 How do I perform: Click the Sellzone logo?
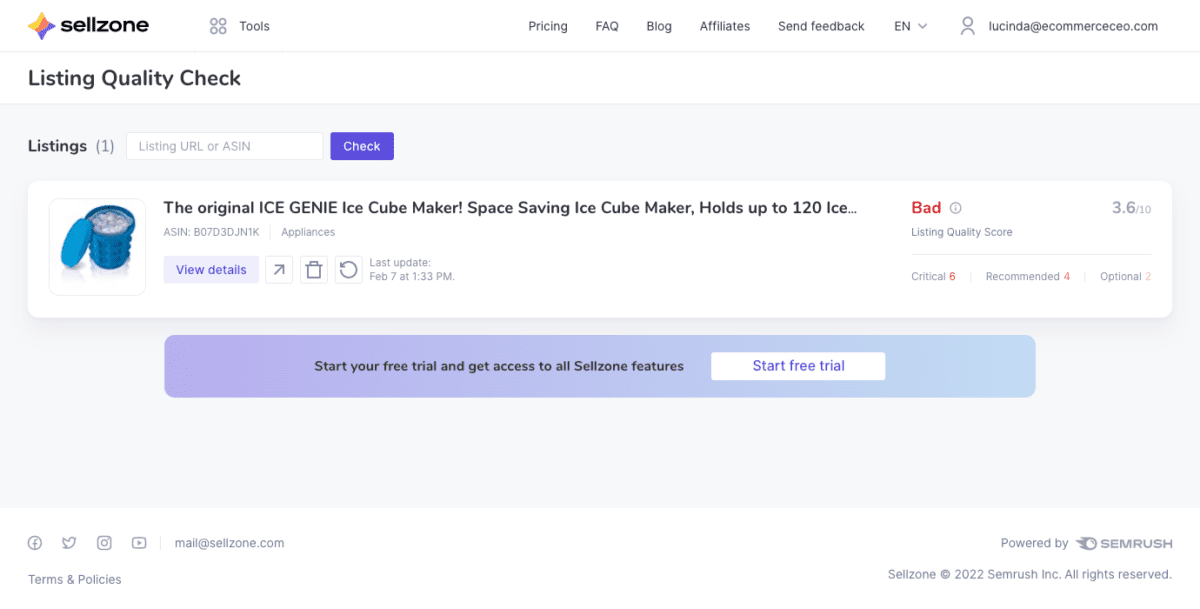88,26
